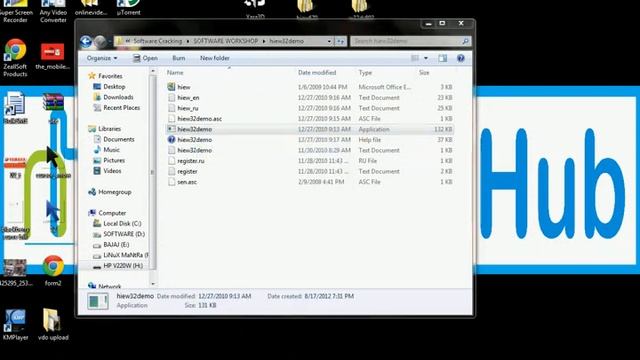Viewport: 640px width, 360px height.
Task: Open Any Video Converter desktop icon
Action: coord(53,12)
